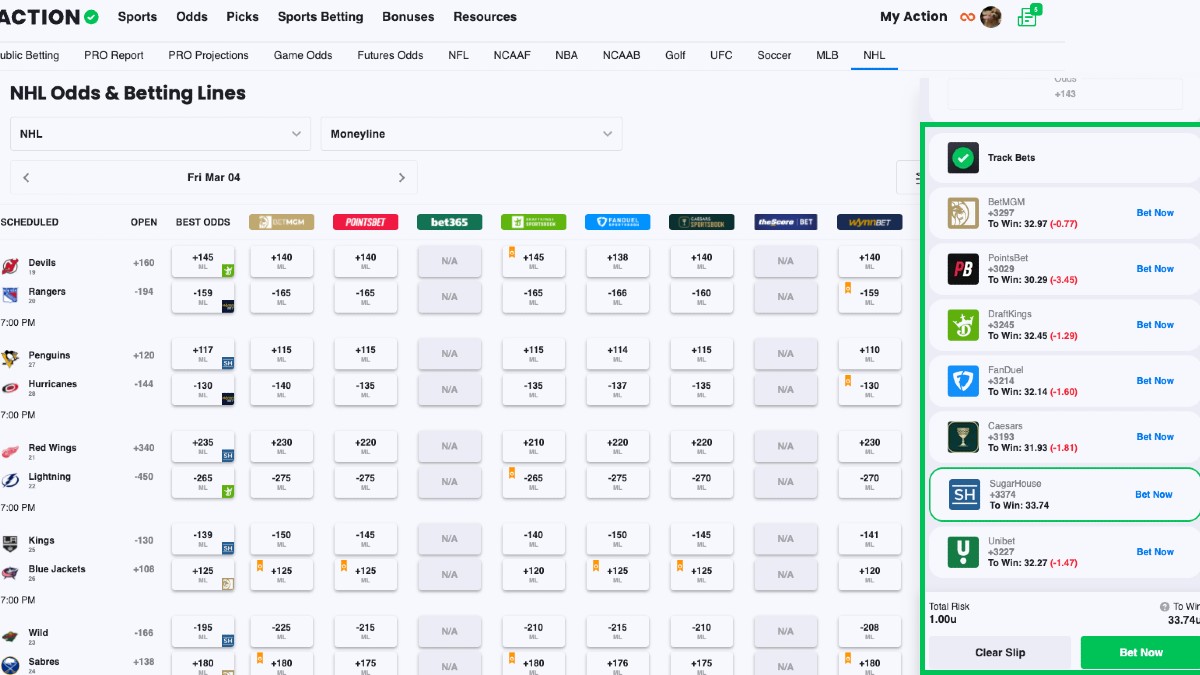This screenshot has height=675, width=1200.
Task: Open the Red Wings team logo
Action: tap(10, 451)
